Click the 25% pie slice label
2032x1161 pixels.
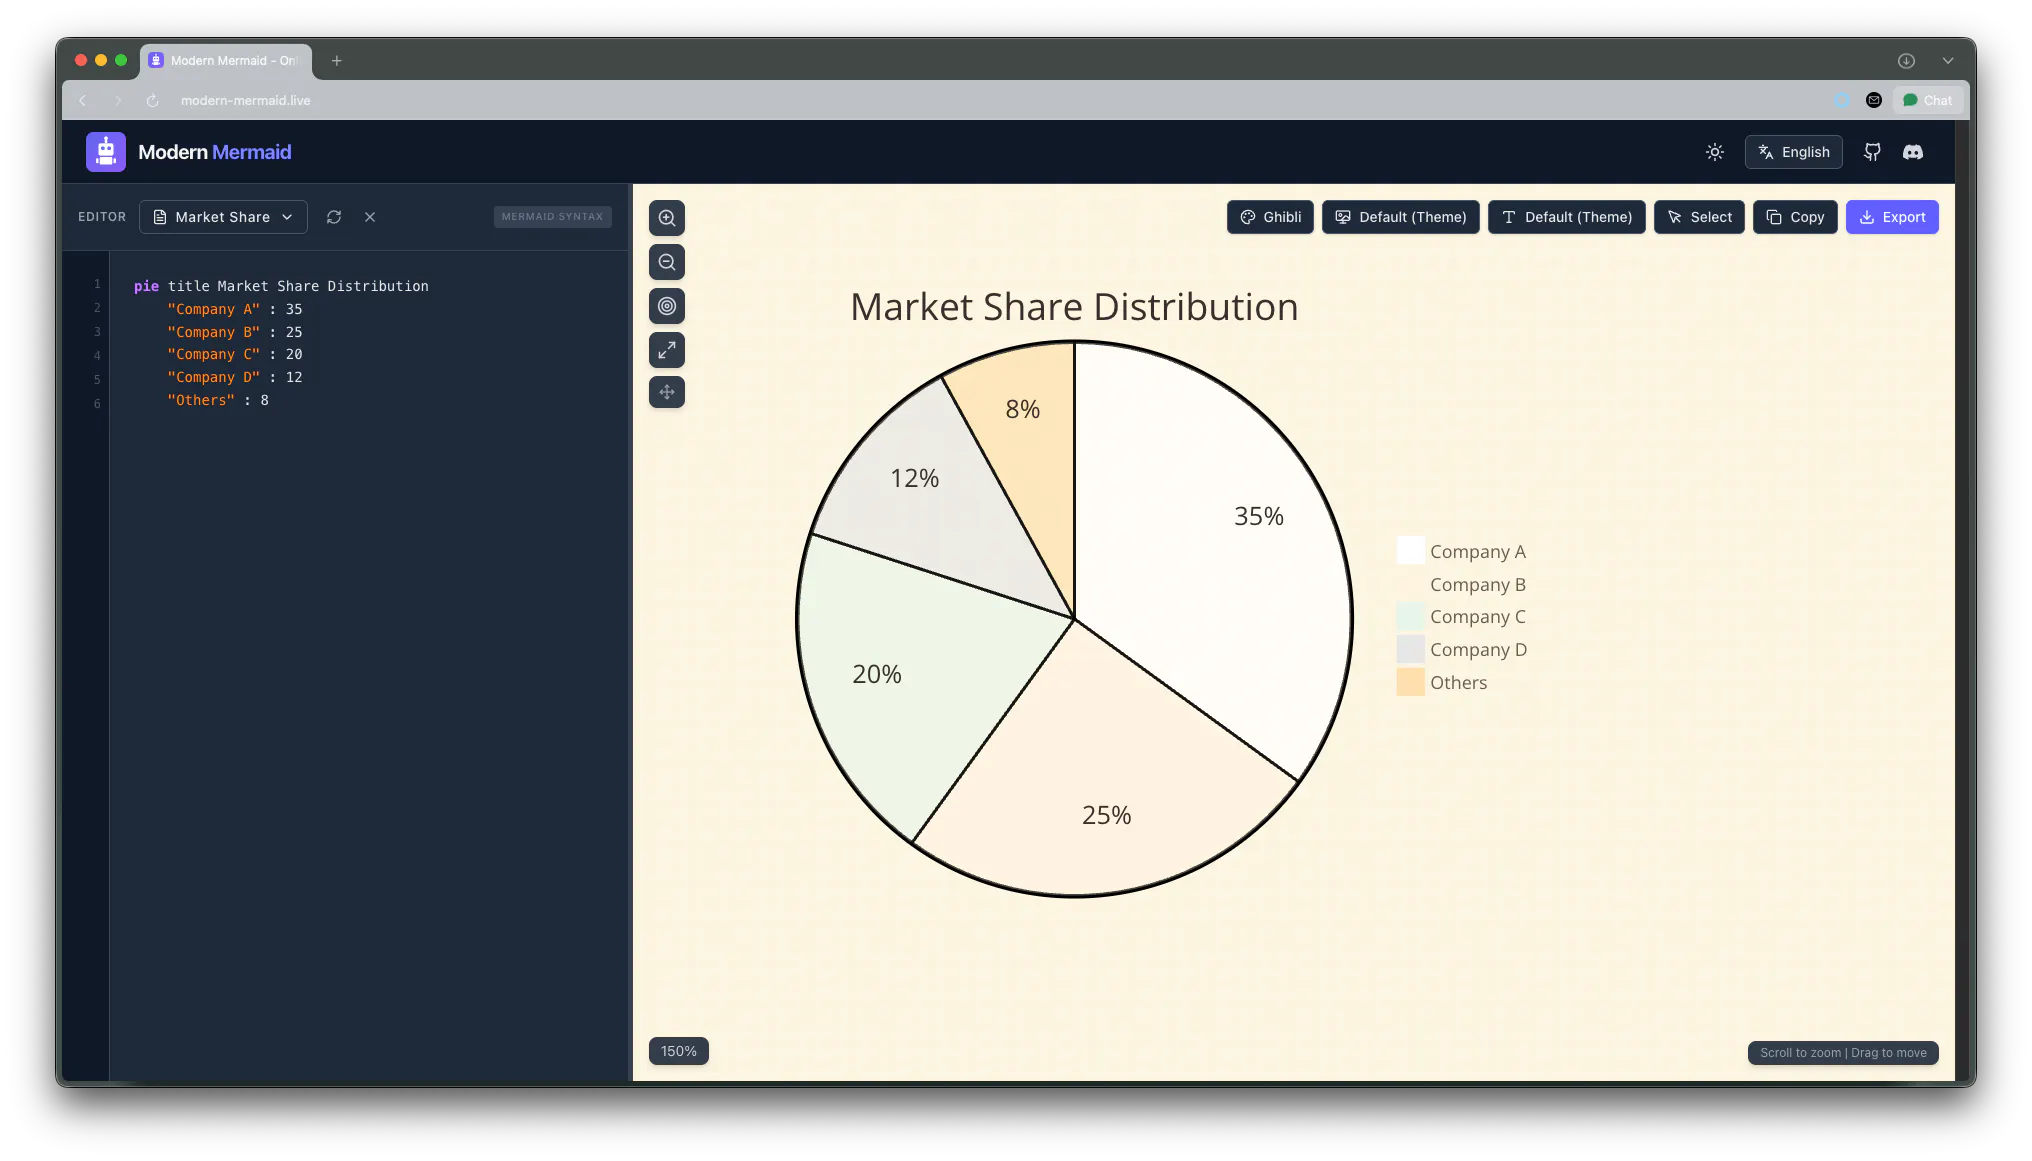point(1107,815)
